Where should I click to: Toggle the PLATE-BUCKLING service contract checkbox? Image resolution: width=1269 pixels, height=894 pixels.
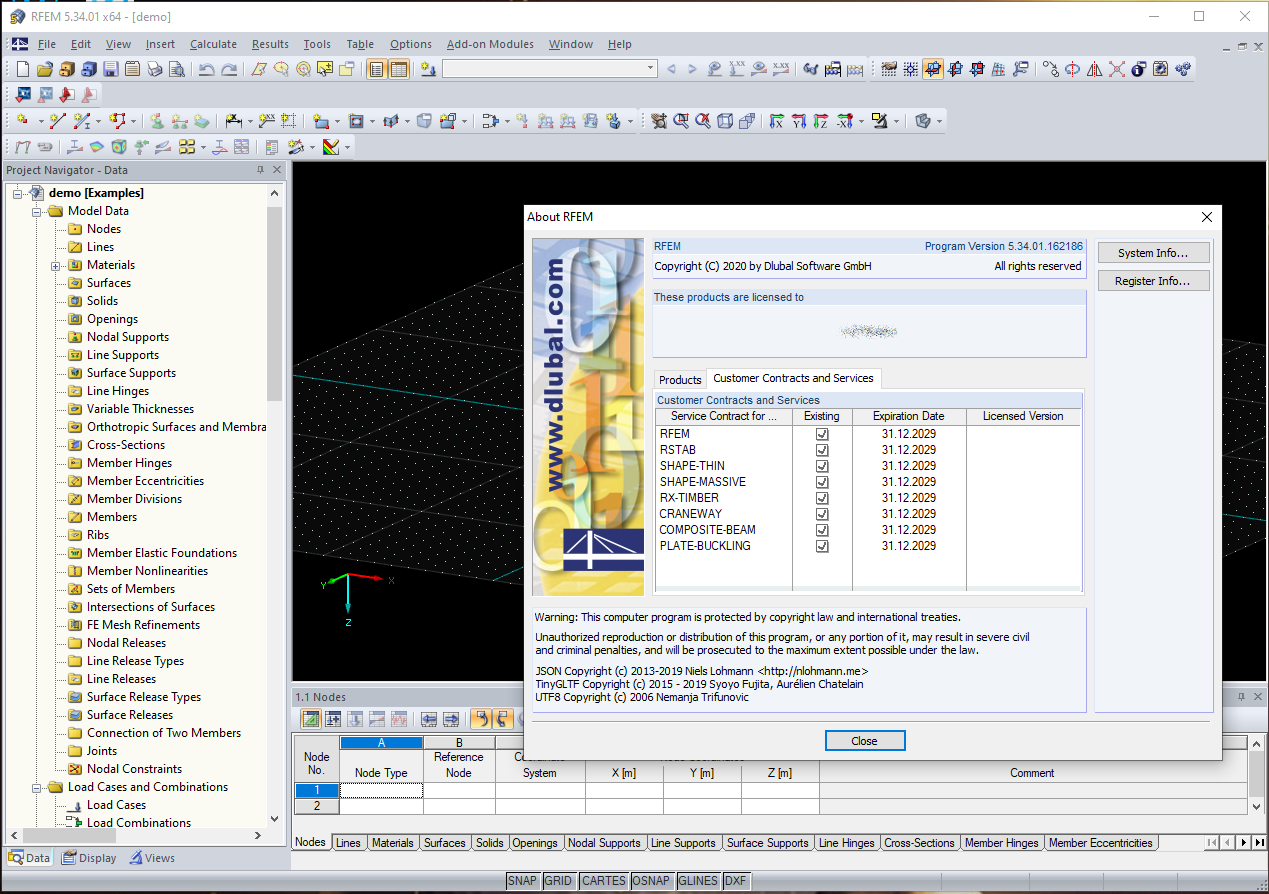click(822, 546)
